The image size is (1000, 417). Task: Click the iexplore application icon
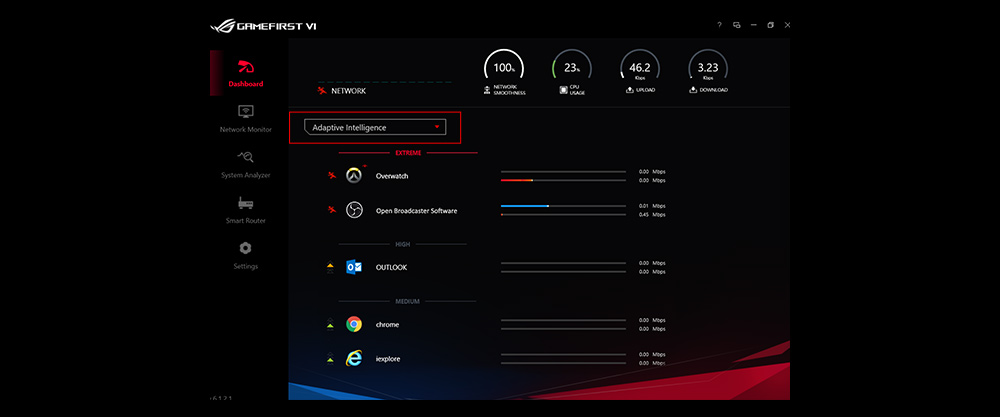point(353,358)
